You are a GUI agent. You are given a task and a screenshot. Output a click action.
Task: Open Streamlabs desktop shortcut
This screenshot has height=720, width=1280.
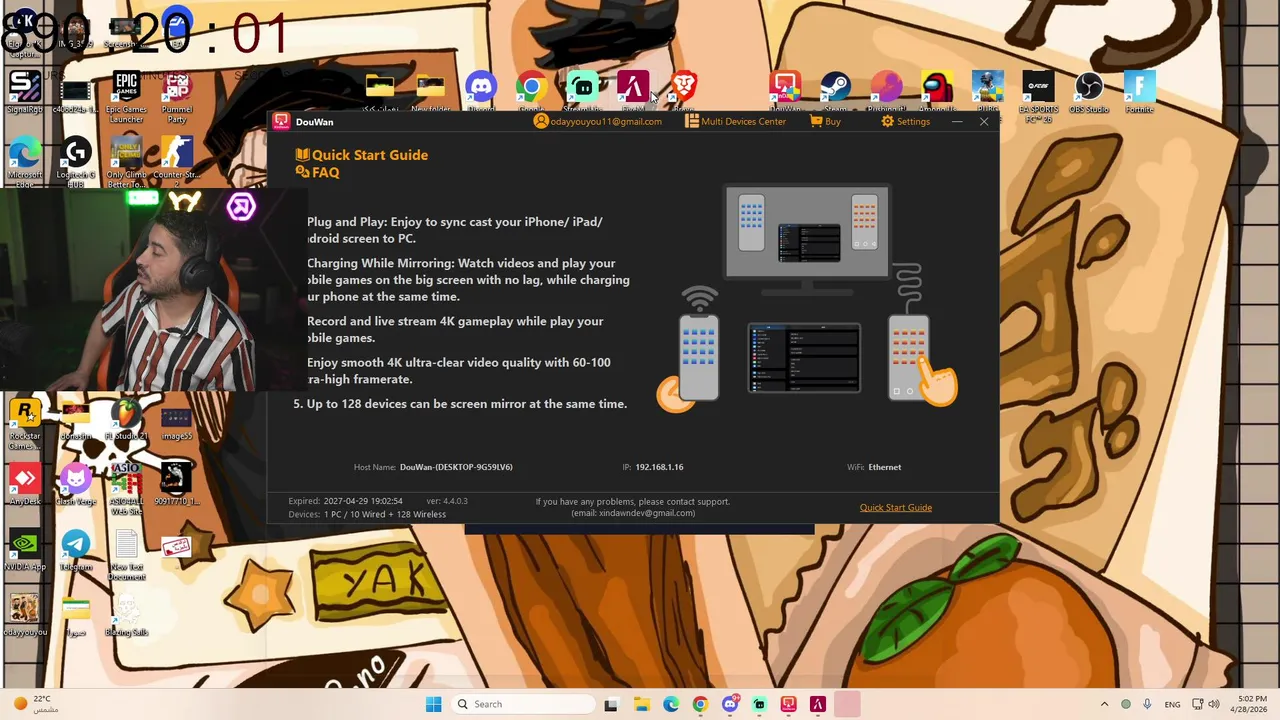click(582, 92)
